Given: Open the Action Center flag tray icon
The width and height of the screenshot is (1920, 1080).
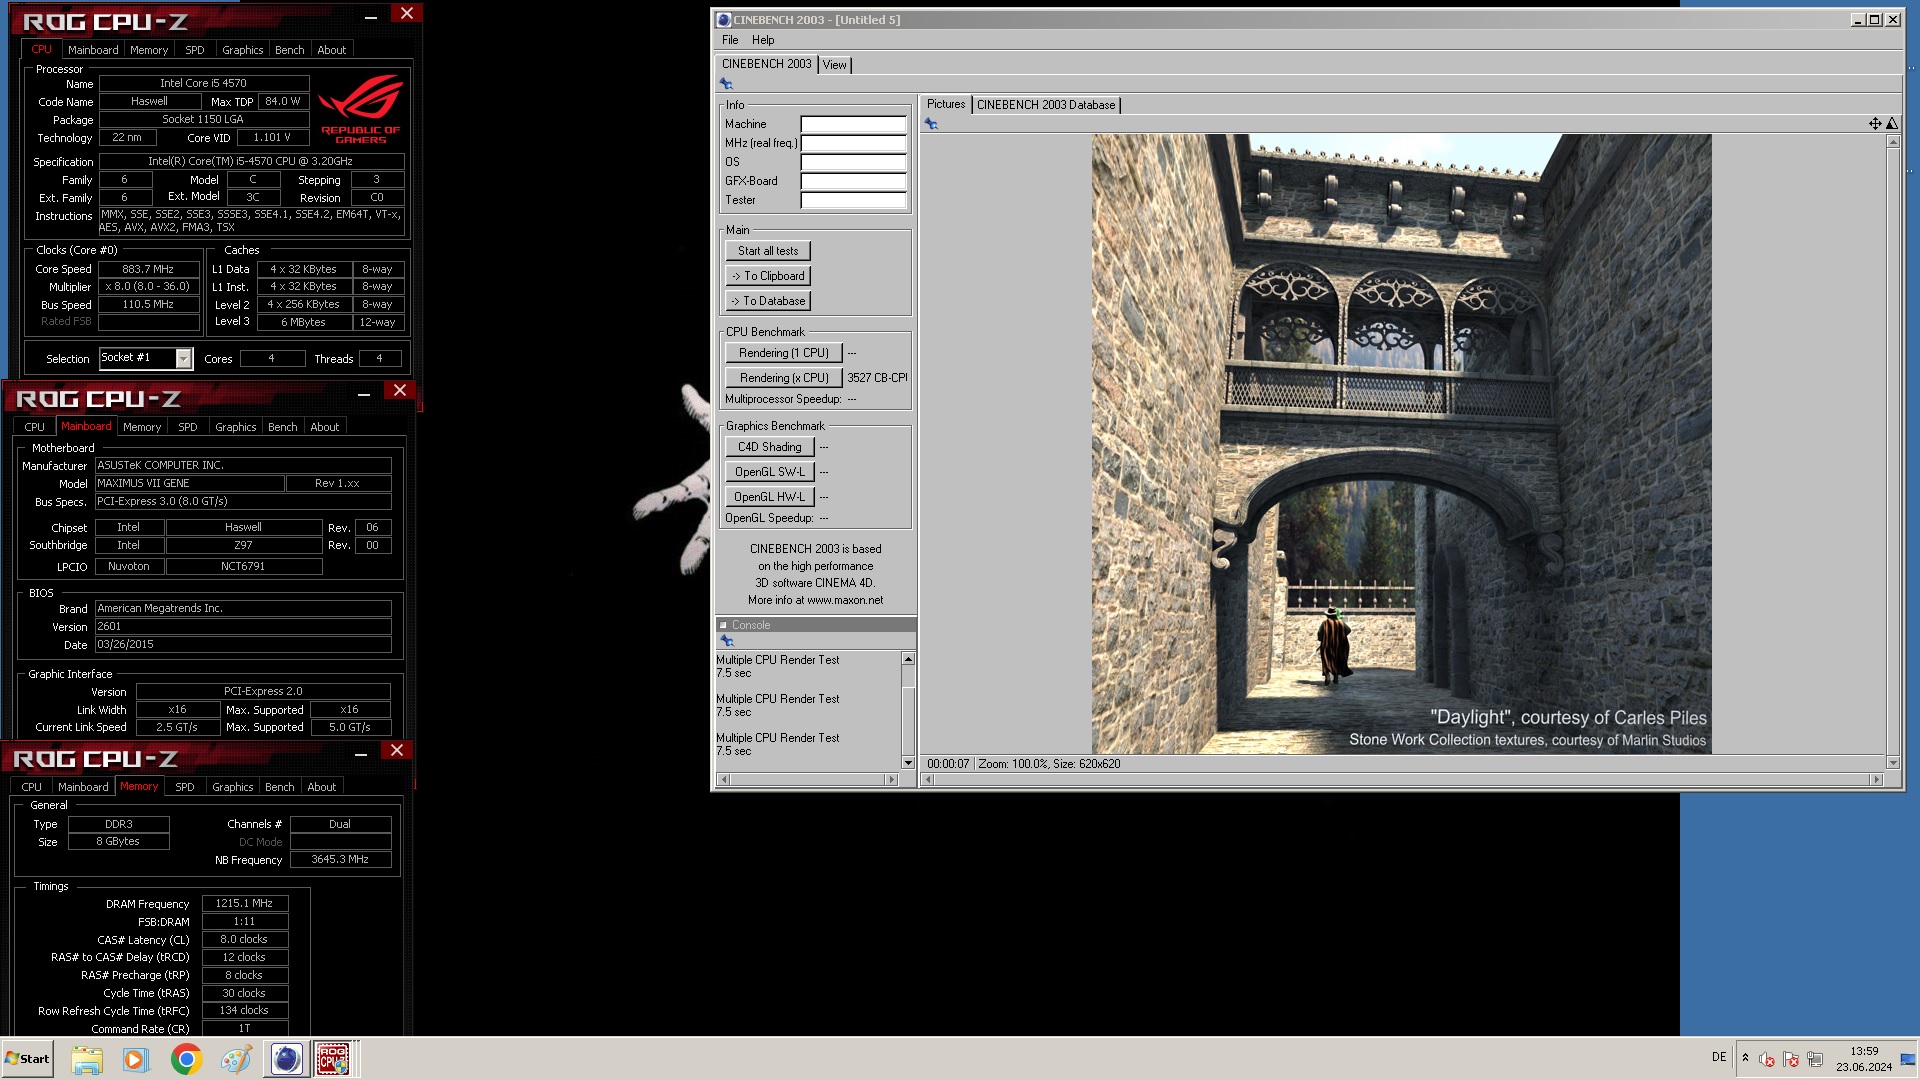Looking at the screenshot, I should tap(1791, 1060).
